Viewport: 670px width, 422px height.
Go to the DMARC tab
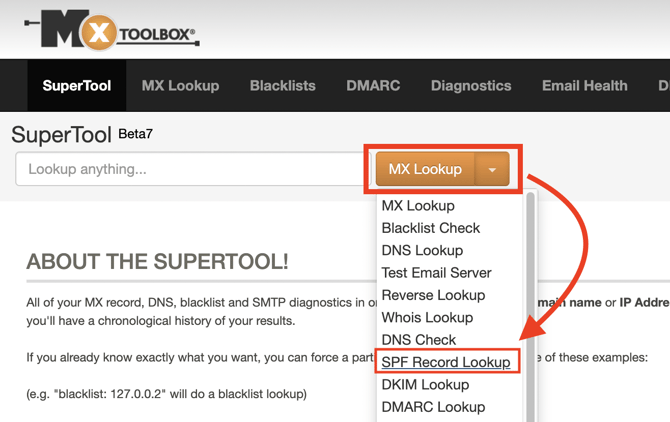click(373, 86)
